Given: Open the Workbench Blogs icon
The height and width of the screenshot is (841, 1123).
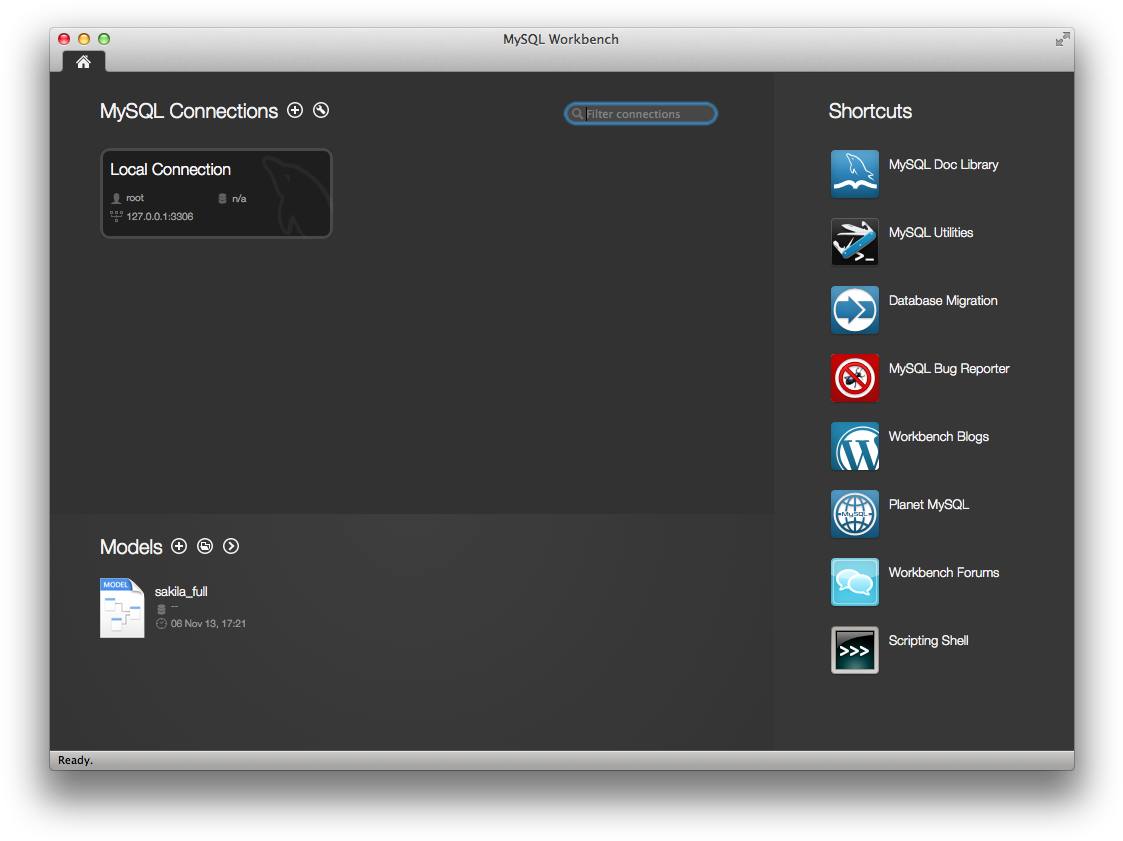Looking at the screenshot, I should pos(854,446).
